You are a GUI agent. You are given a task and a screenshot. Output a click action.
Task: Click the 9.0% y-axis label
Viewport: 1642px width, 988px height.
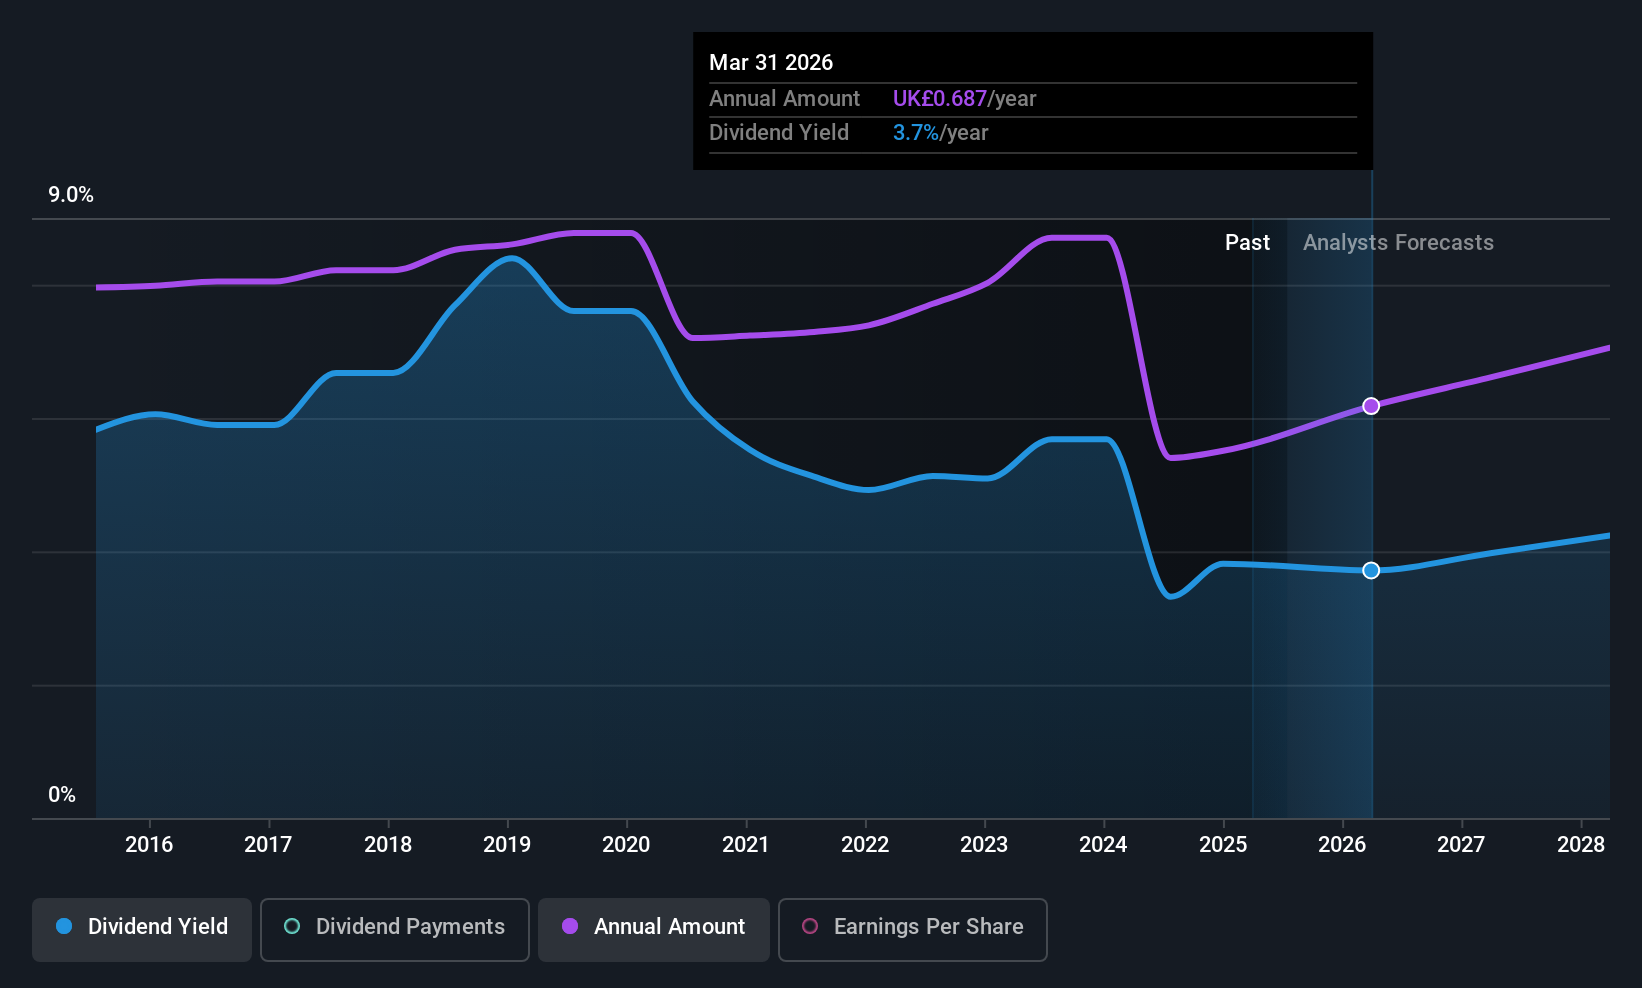point(71,195)
